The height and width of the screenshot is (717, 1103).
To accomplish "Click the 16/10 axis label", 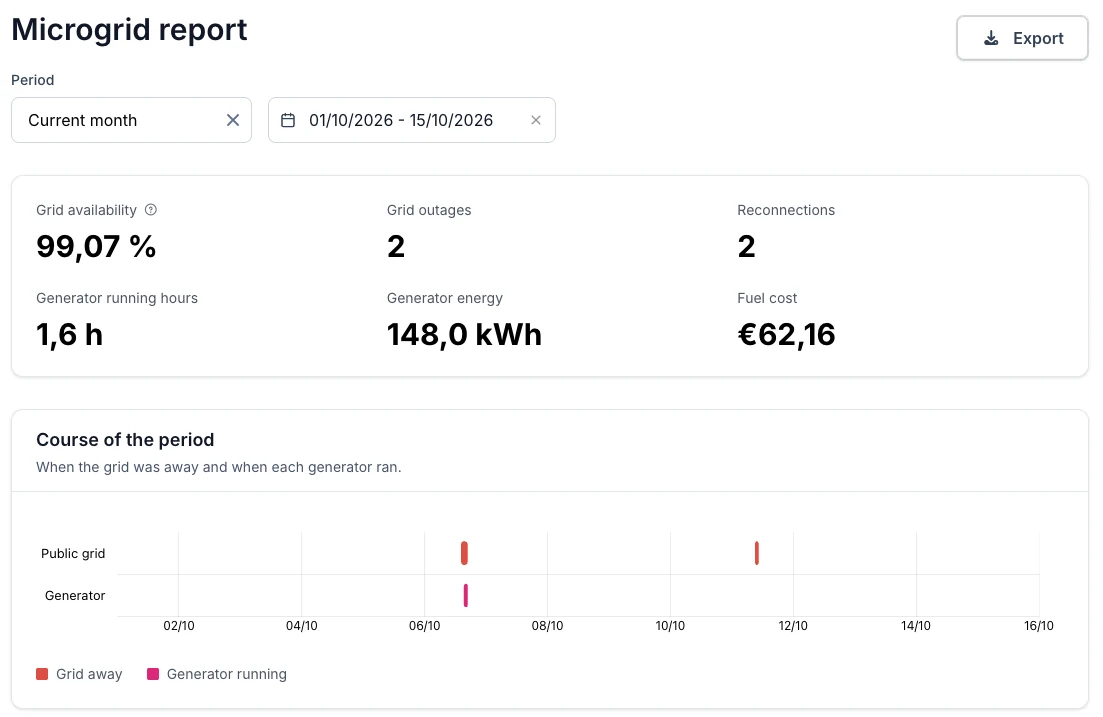I will click(1039, 626).
